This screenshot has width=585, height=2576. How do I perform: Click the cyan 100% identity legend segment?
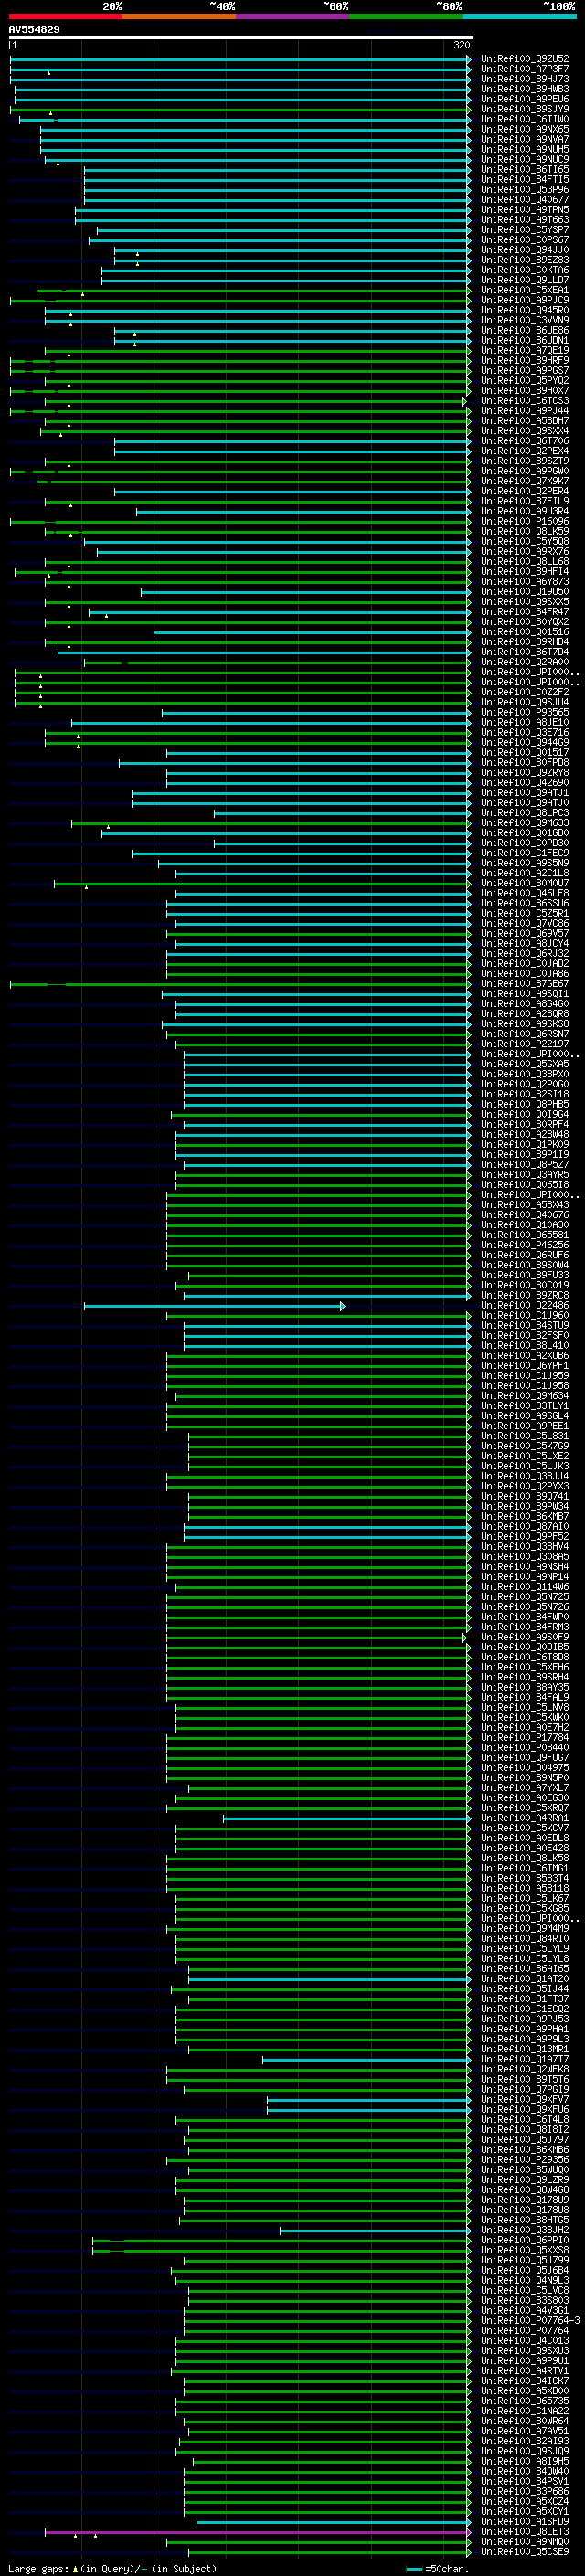519,16
